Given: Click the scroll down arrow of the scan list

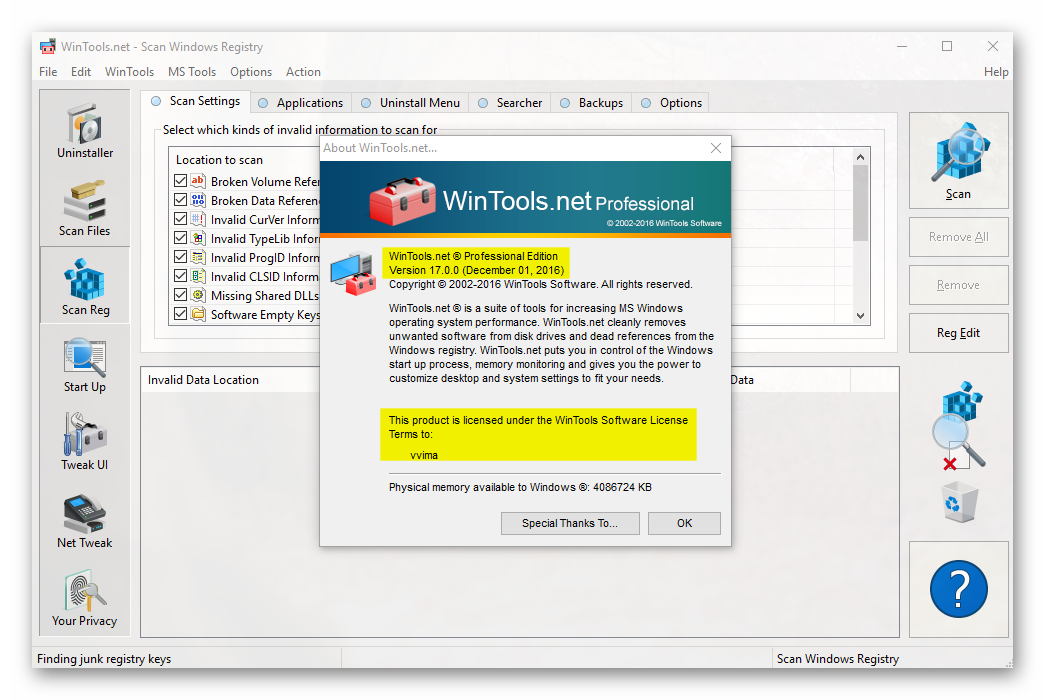Looking at the screenshot, I should tap(860, 316).
